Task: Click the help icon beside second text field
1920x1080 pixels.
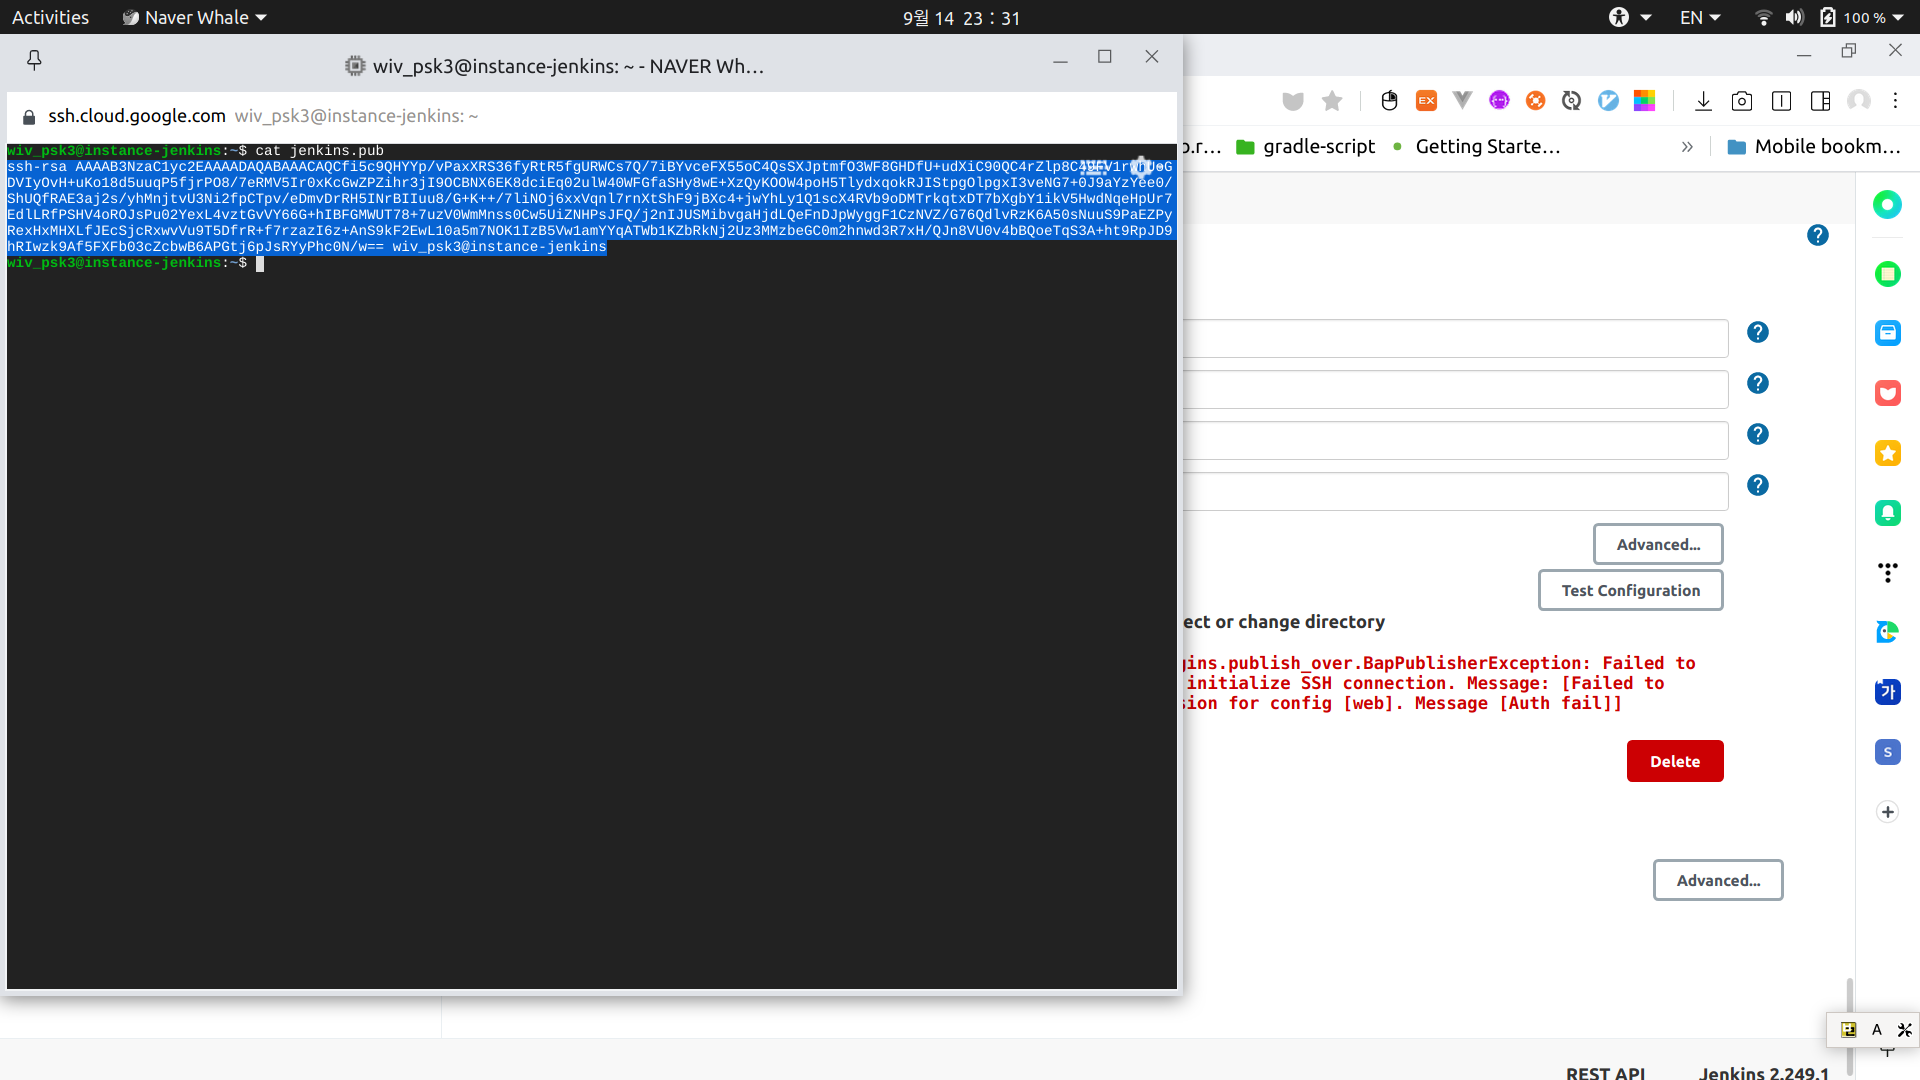Action: [x=1757, y=383]
